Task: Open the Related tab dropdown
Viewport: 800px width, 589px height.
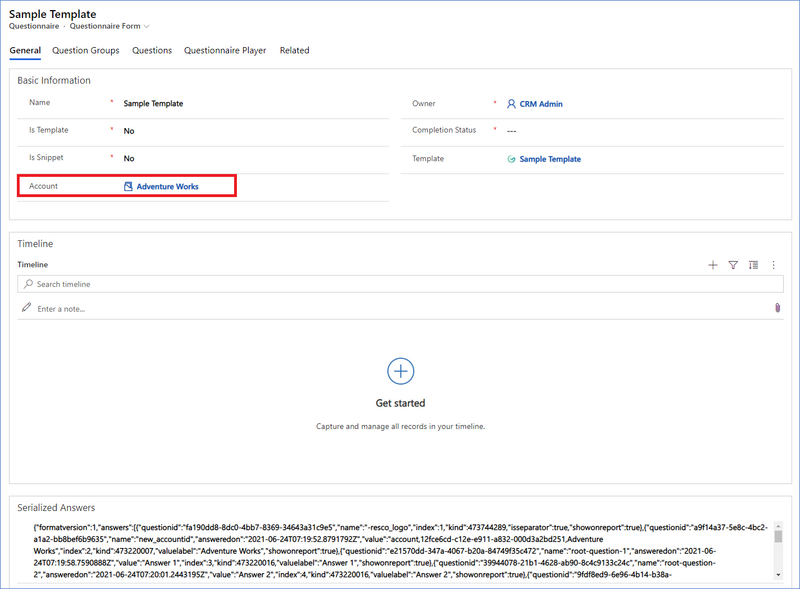Action: [294, 50]
